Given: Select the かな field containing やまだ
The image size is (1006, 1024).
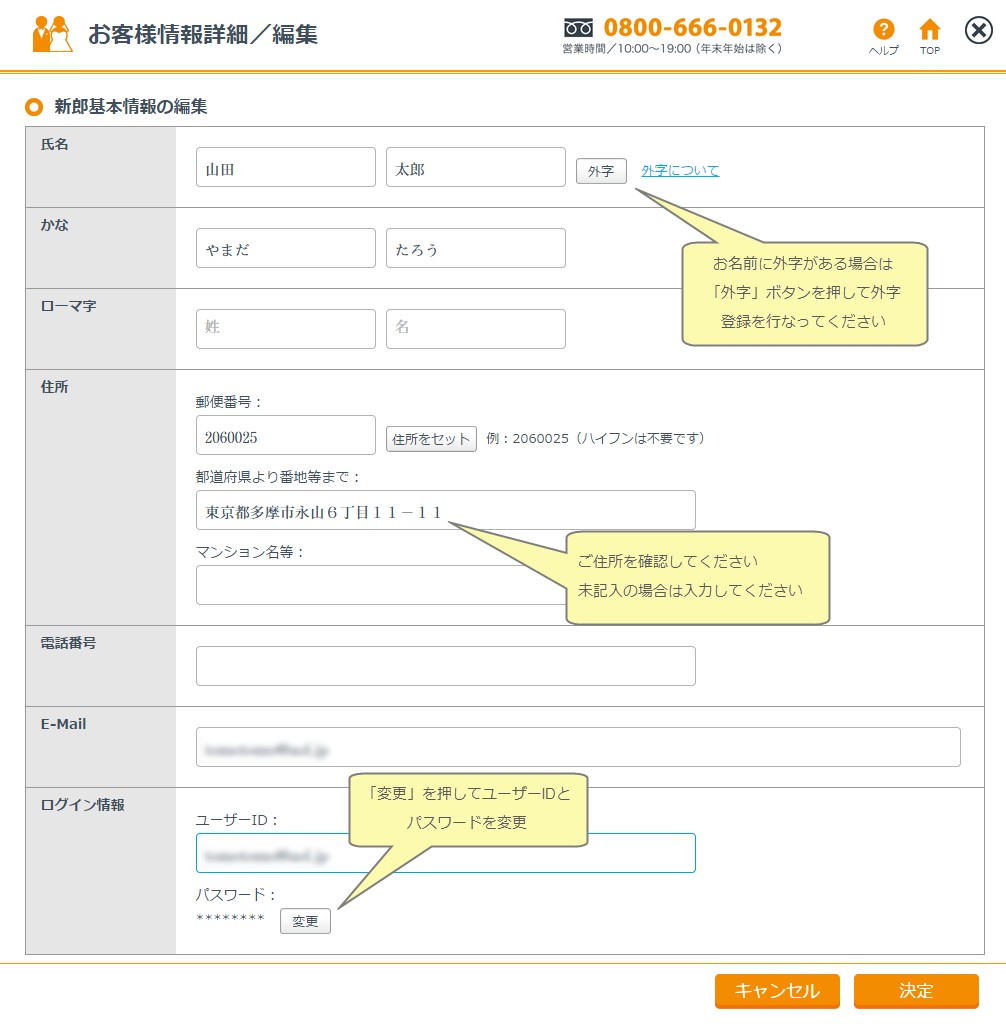Looking at the screenshot, I should pos(285,249).
